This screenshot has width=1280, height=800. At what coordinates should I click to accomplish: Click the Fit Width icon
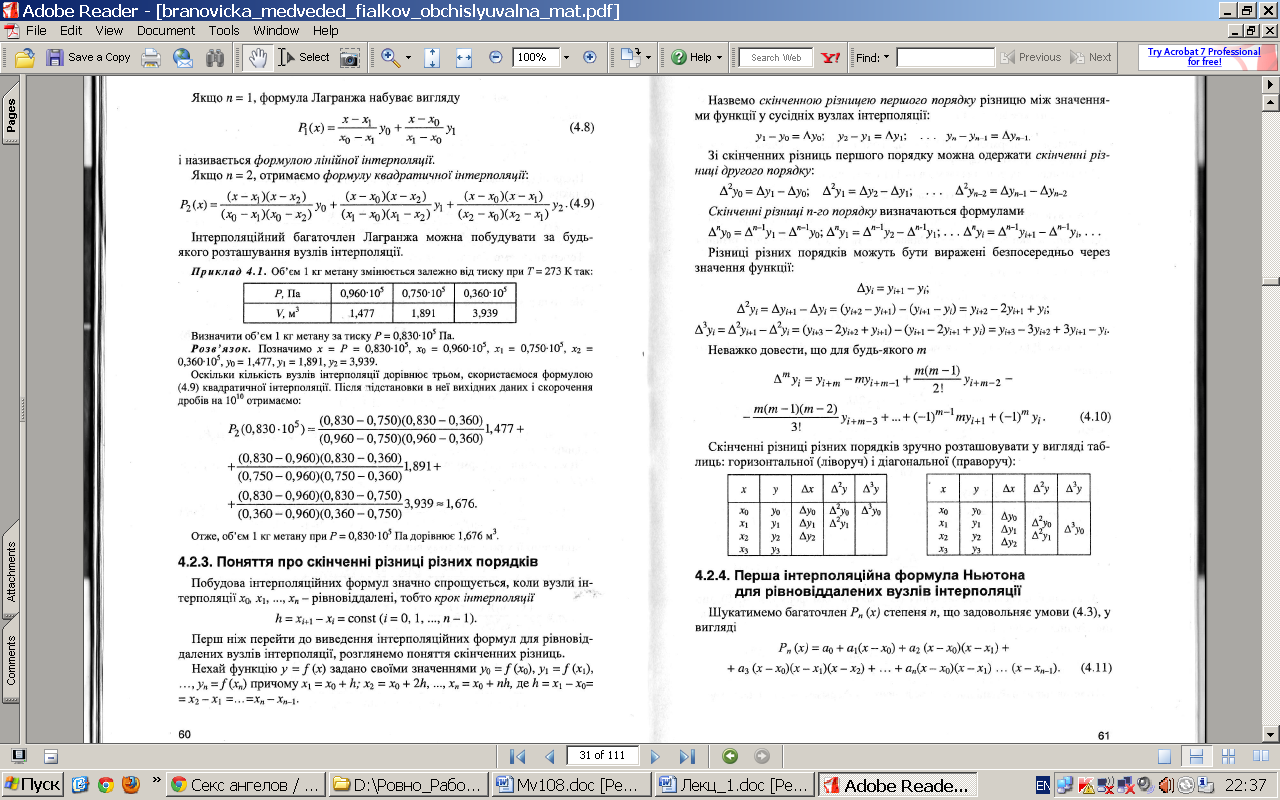(x=463, y=57)
